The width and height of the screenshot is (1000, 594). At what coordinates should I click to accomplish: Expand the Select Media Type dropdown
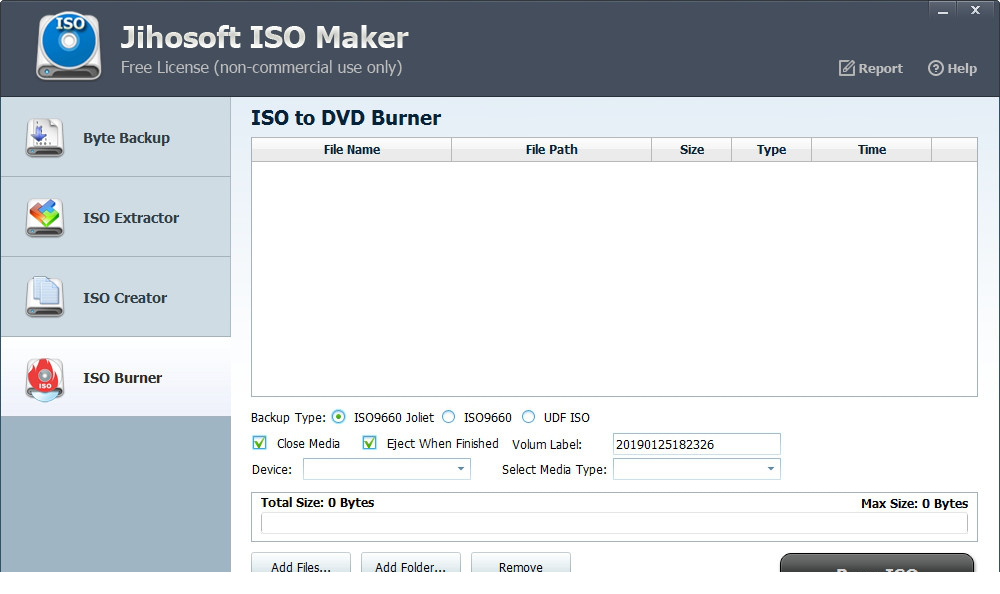tap(696, 469)
